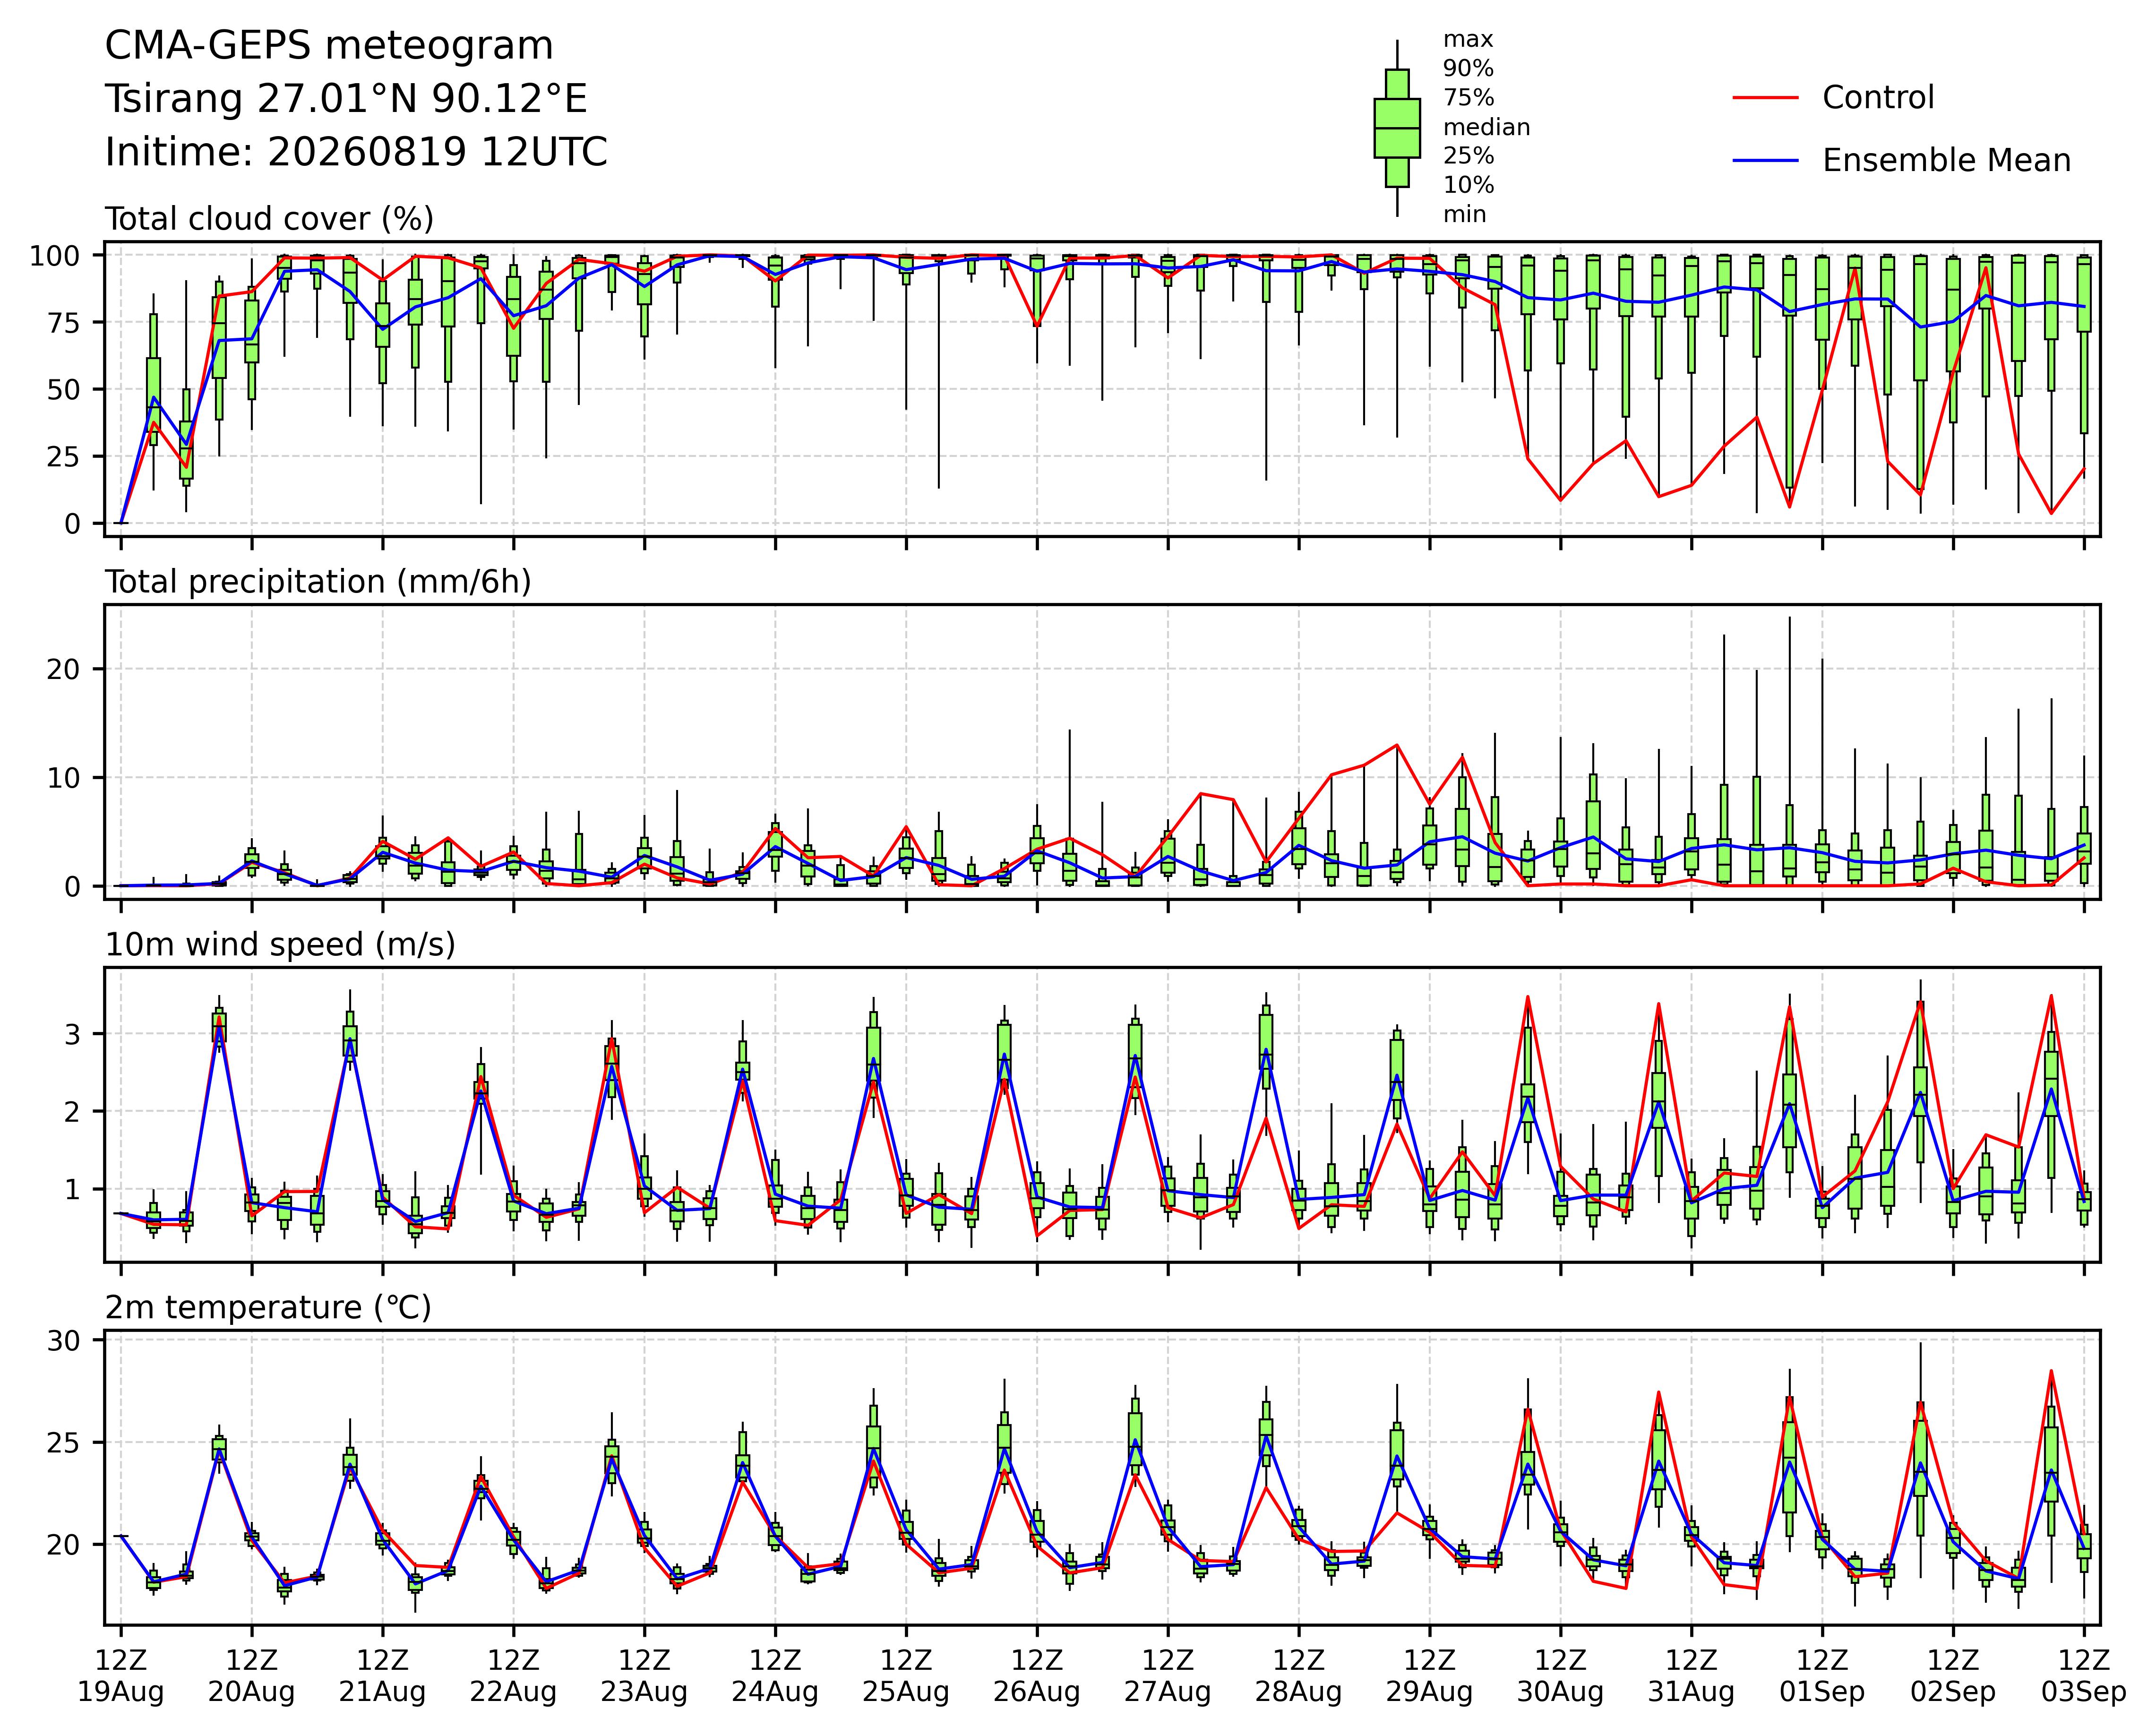Screen dimensions: 2156x1735
Task: Click the 2m temperature (℃) panel title
Action: [x=268, y=1308]
